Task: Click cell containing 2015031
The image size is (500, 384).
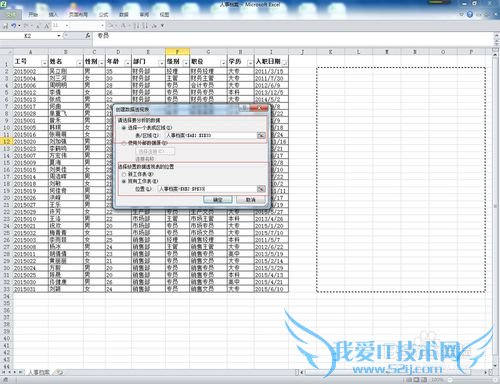Action: pyautogui.click(x=31, y=289)
